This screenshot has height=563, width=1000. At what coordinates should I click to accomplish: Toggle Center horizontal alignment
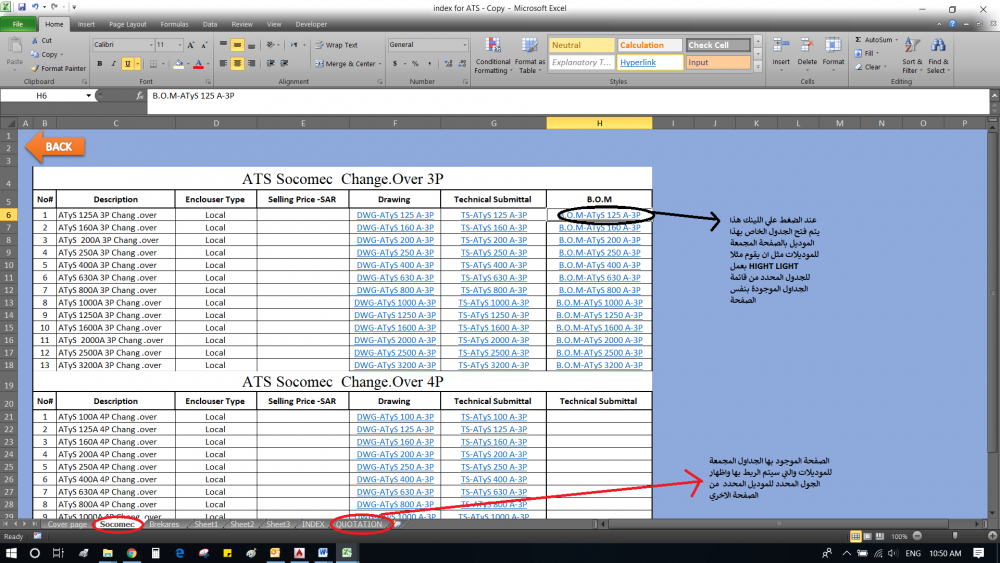(x=237, y=64)
